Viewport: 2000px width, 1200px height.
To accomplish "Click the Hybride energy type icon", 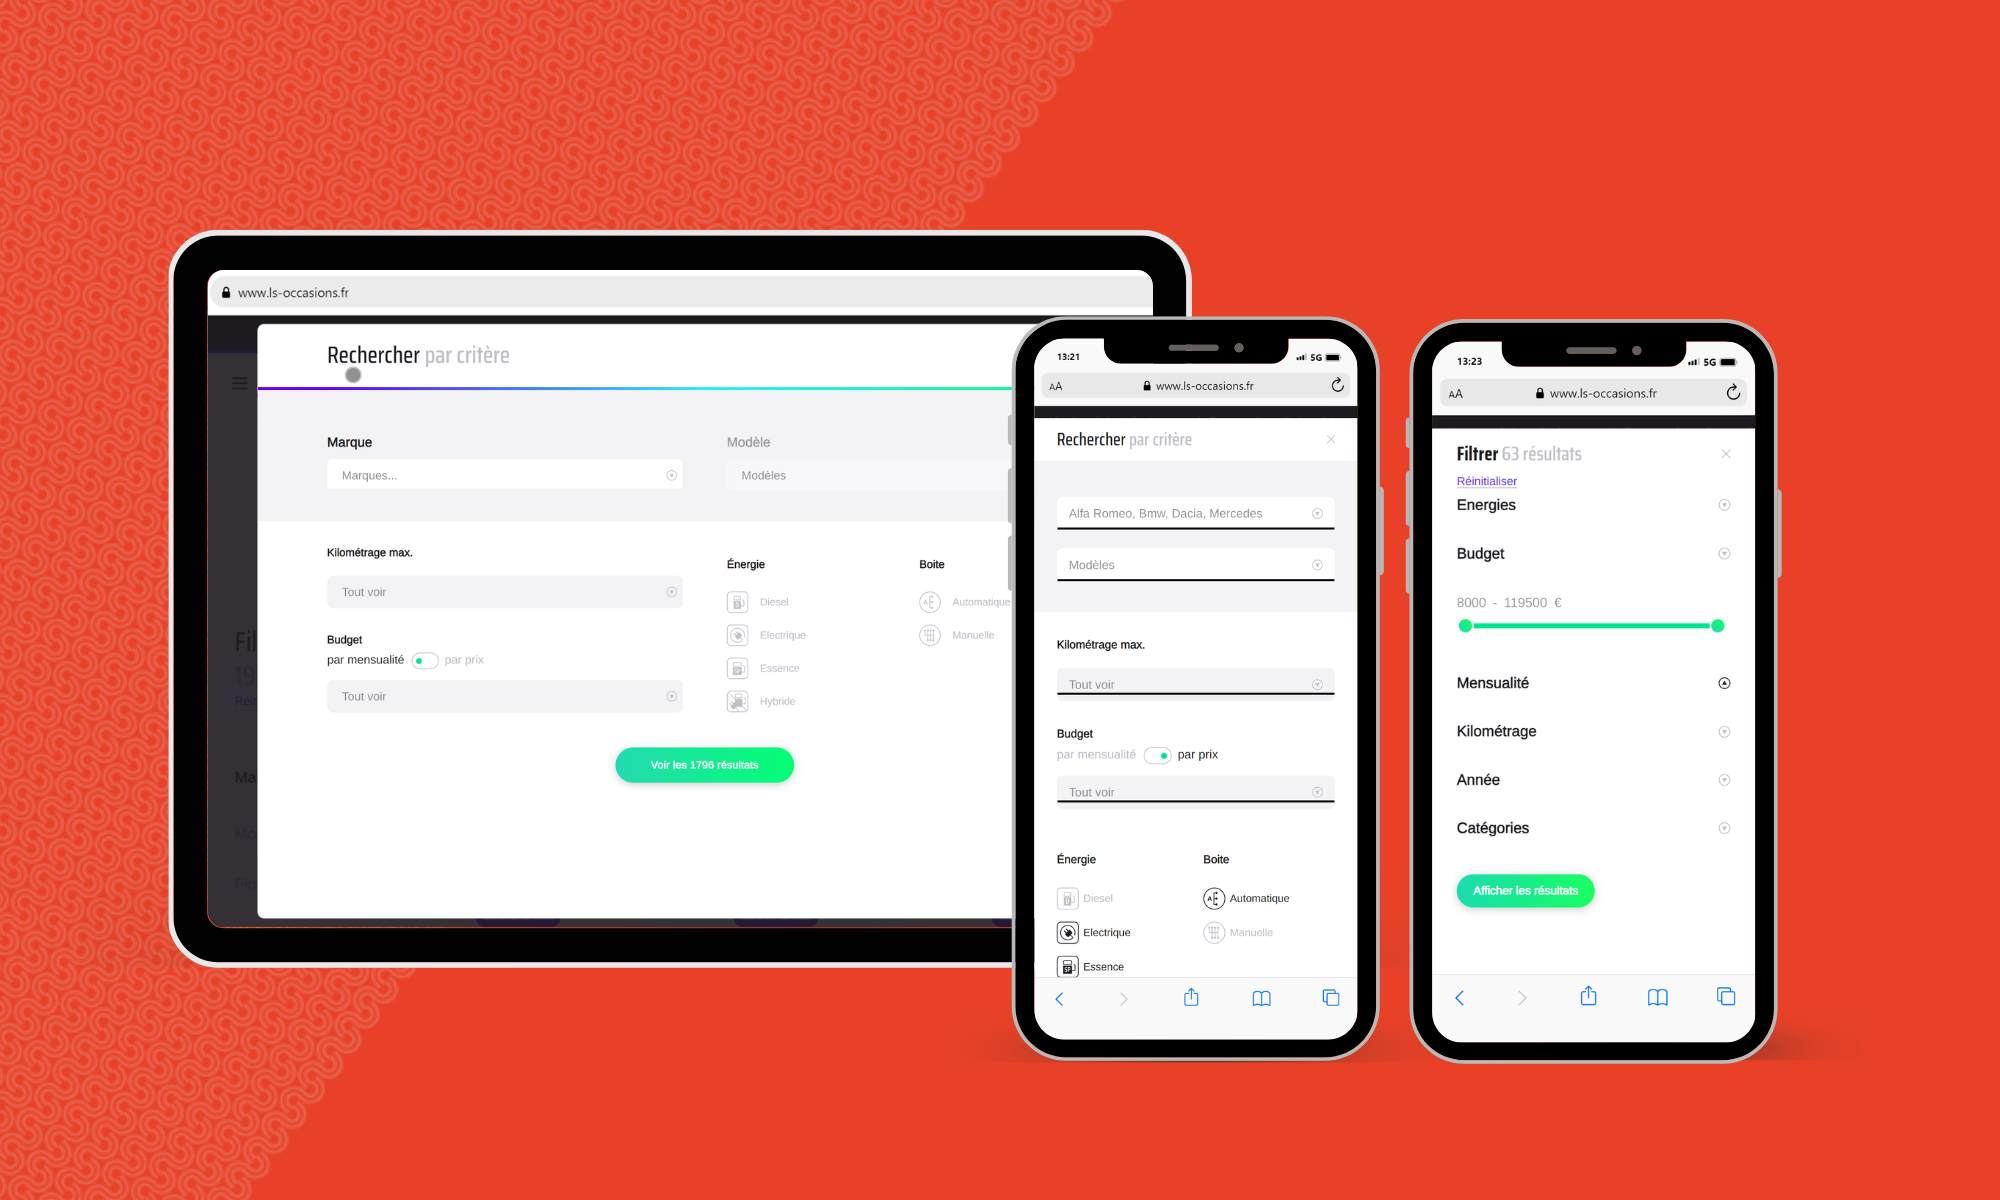I will [737, 701].
